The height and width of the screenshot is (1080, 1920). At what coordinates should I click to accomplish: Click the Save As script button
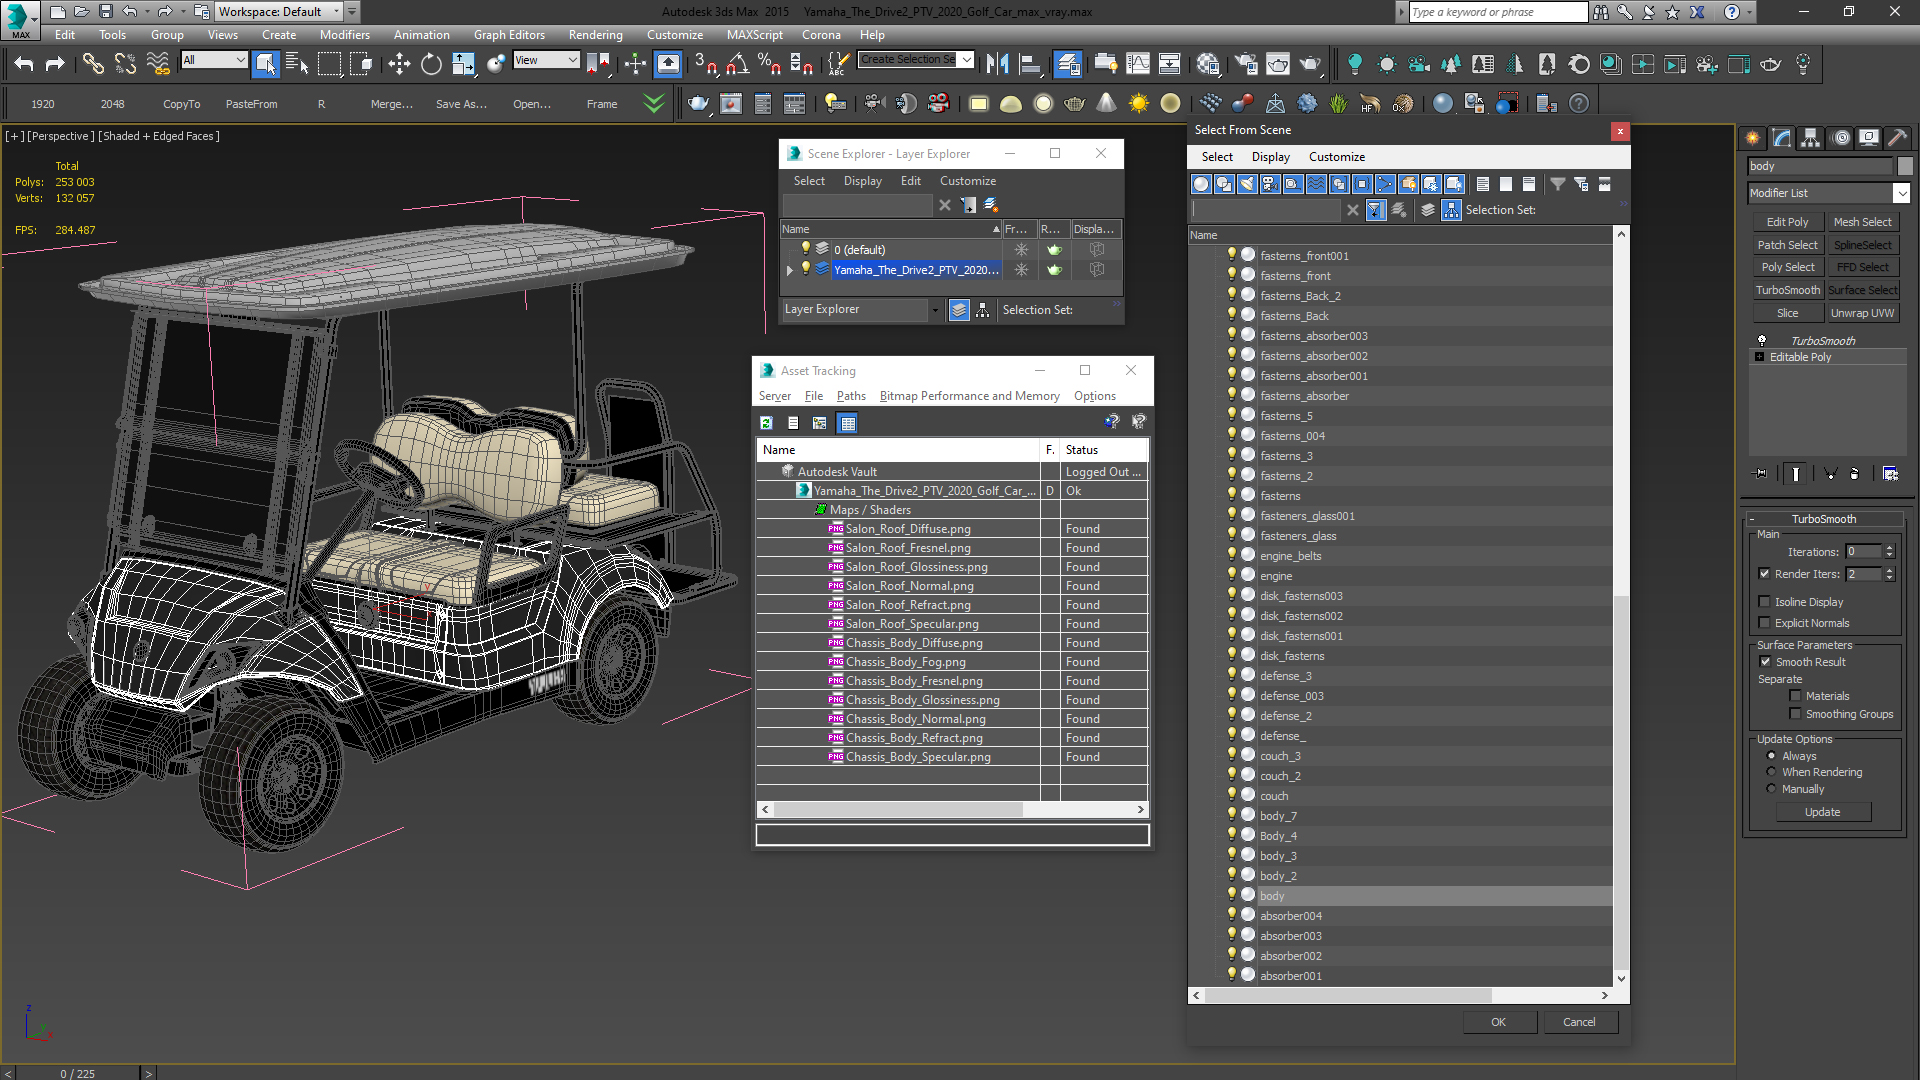click(x=461, y=104)
